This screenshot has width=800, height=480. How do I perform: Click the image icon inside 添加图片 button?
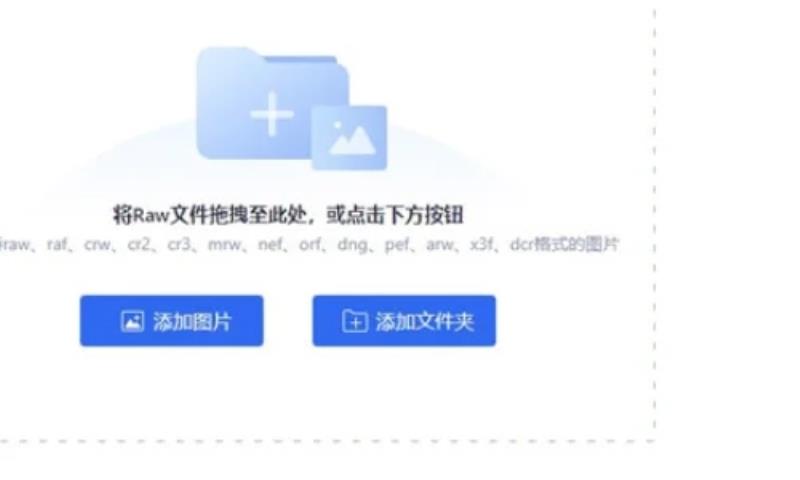(132, 321)
